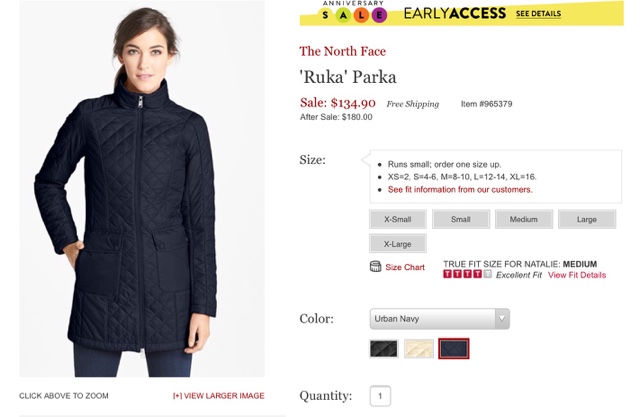Open See fit information from customers
Screen dimensions: 640x417
460,190
